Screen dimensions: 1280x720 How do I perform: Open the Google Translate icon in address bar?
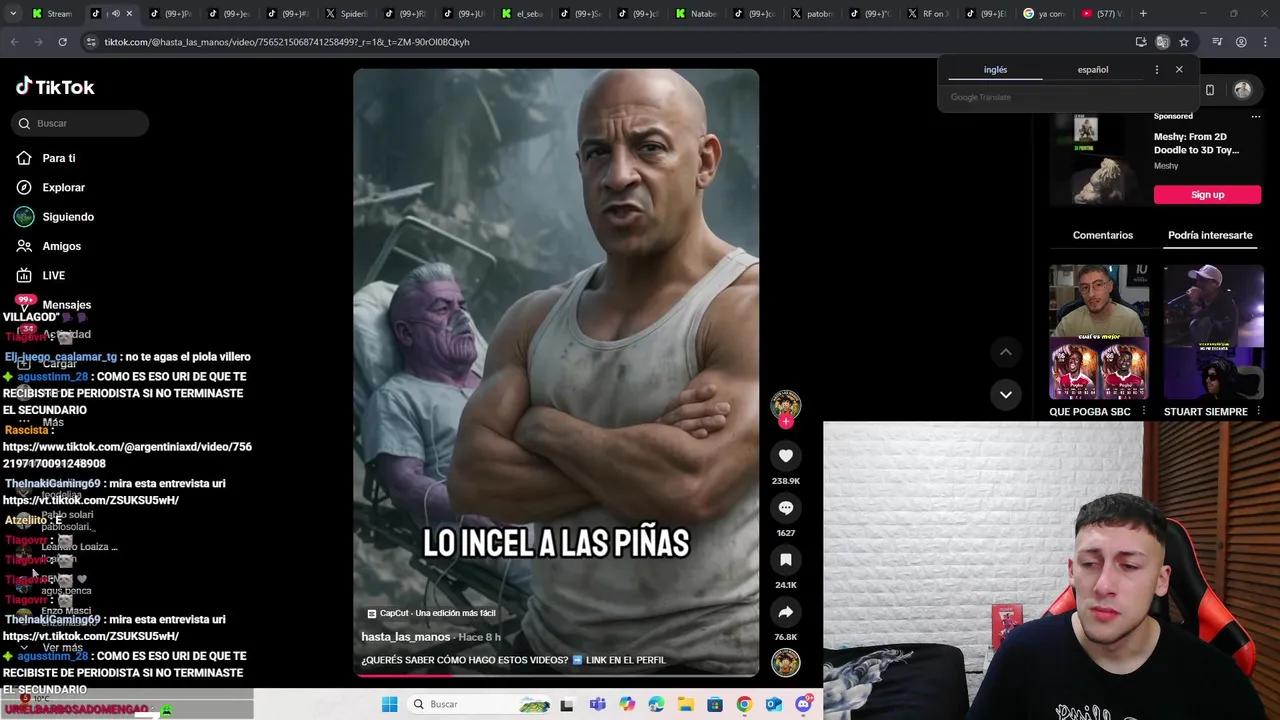tap(1162, 42)
